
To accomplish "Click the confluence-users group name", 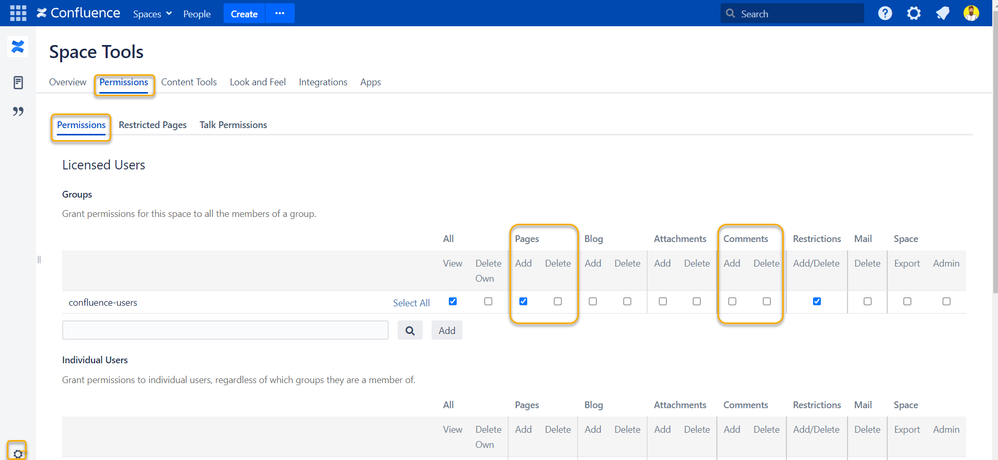I will click(x=103, y=302).
